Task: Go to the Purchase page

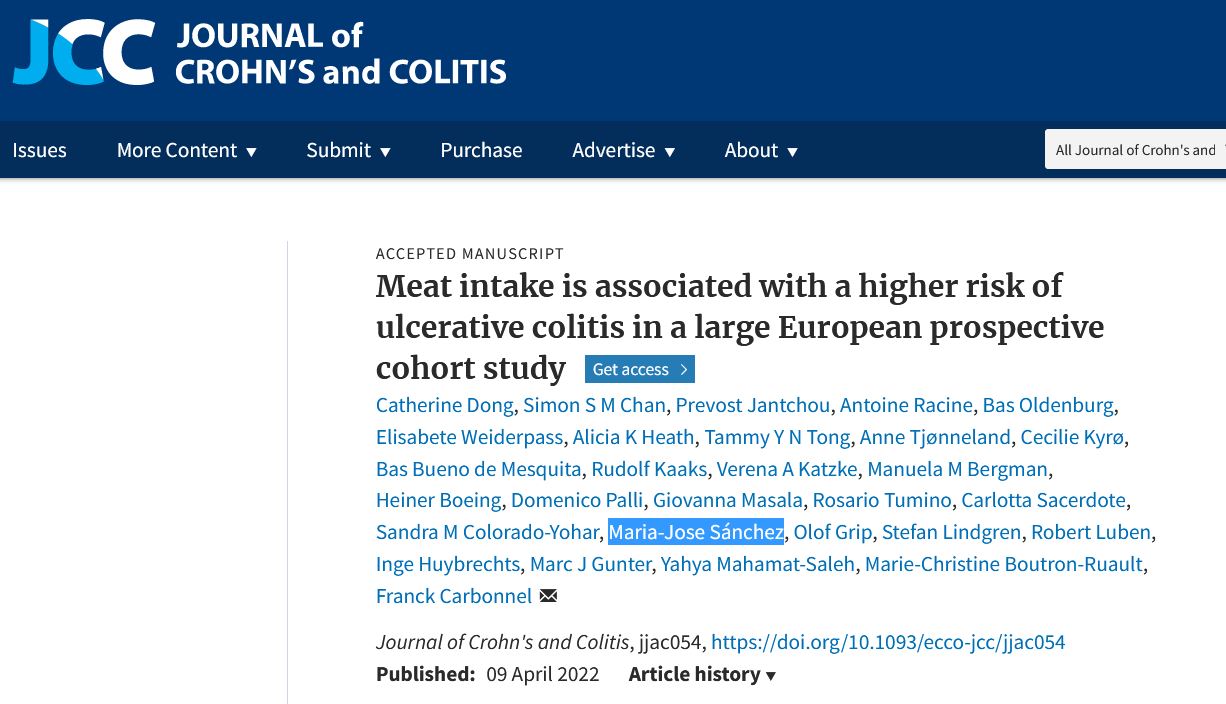Action: pyautogui.click(x=481, y=150)
